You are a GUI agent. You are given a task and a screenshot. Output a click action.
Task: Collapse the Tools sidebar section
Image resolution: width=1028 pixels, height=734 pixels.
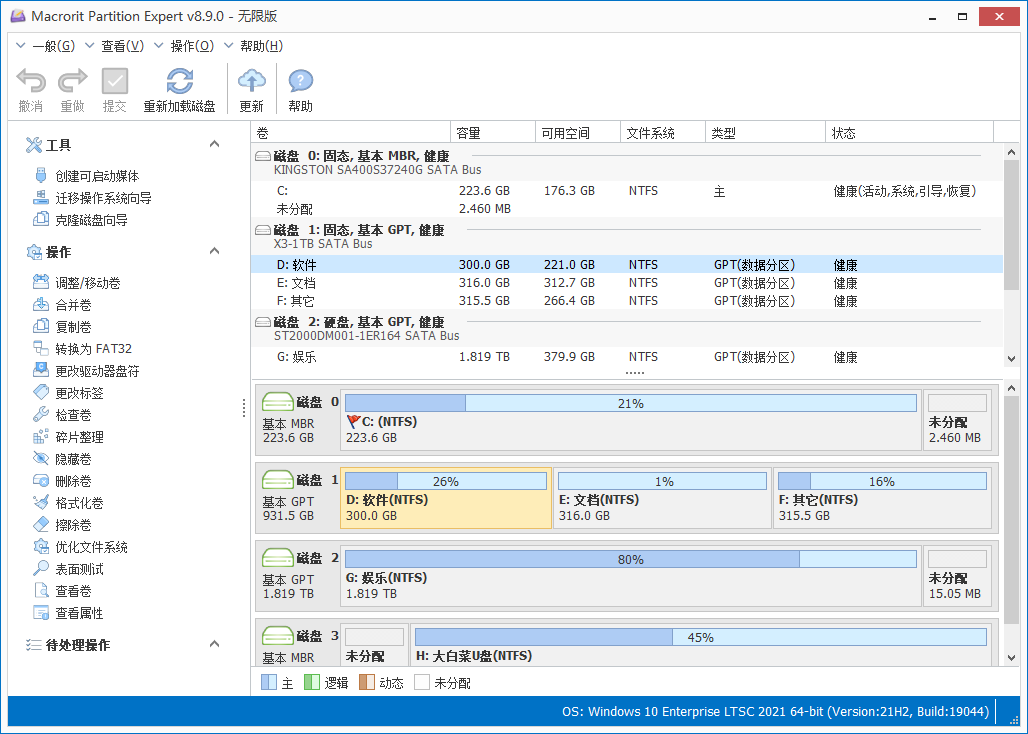click(x=213, y=144)
